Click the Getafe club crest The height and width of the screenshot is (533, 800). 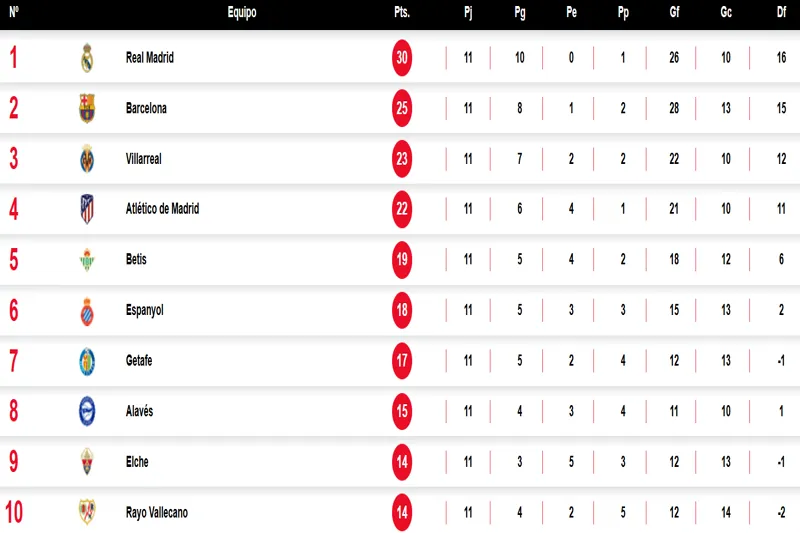tap(87, 361)
